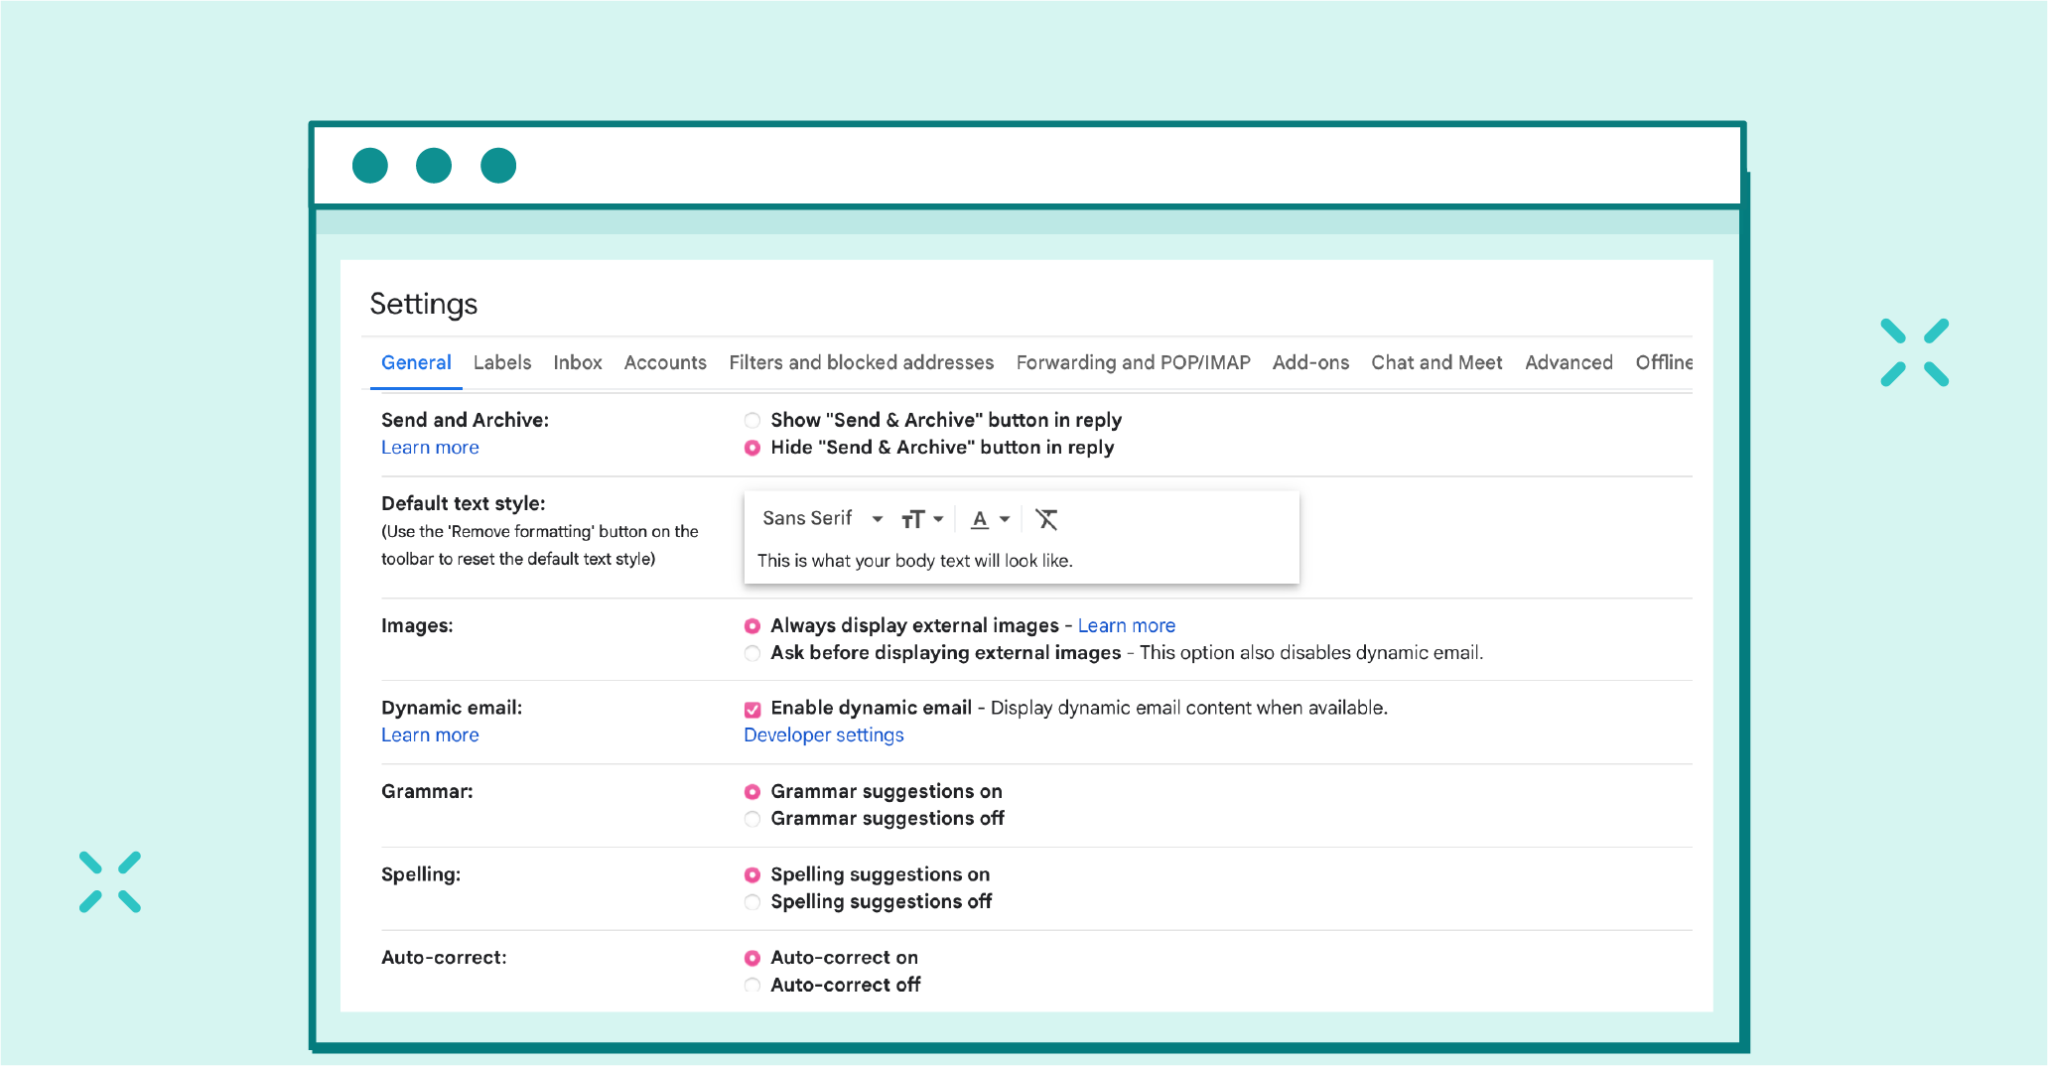This screenshot has height=1066, width=2048.
Task: Click the Remove formatting icon
Action: [x=1046, y=518]
